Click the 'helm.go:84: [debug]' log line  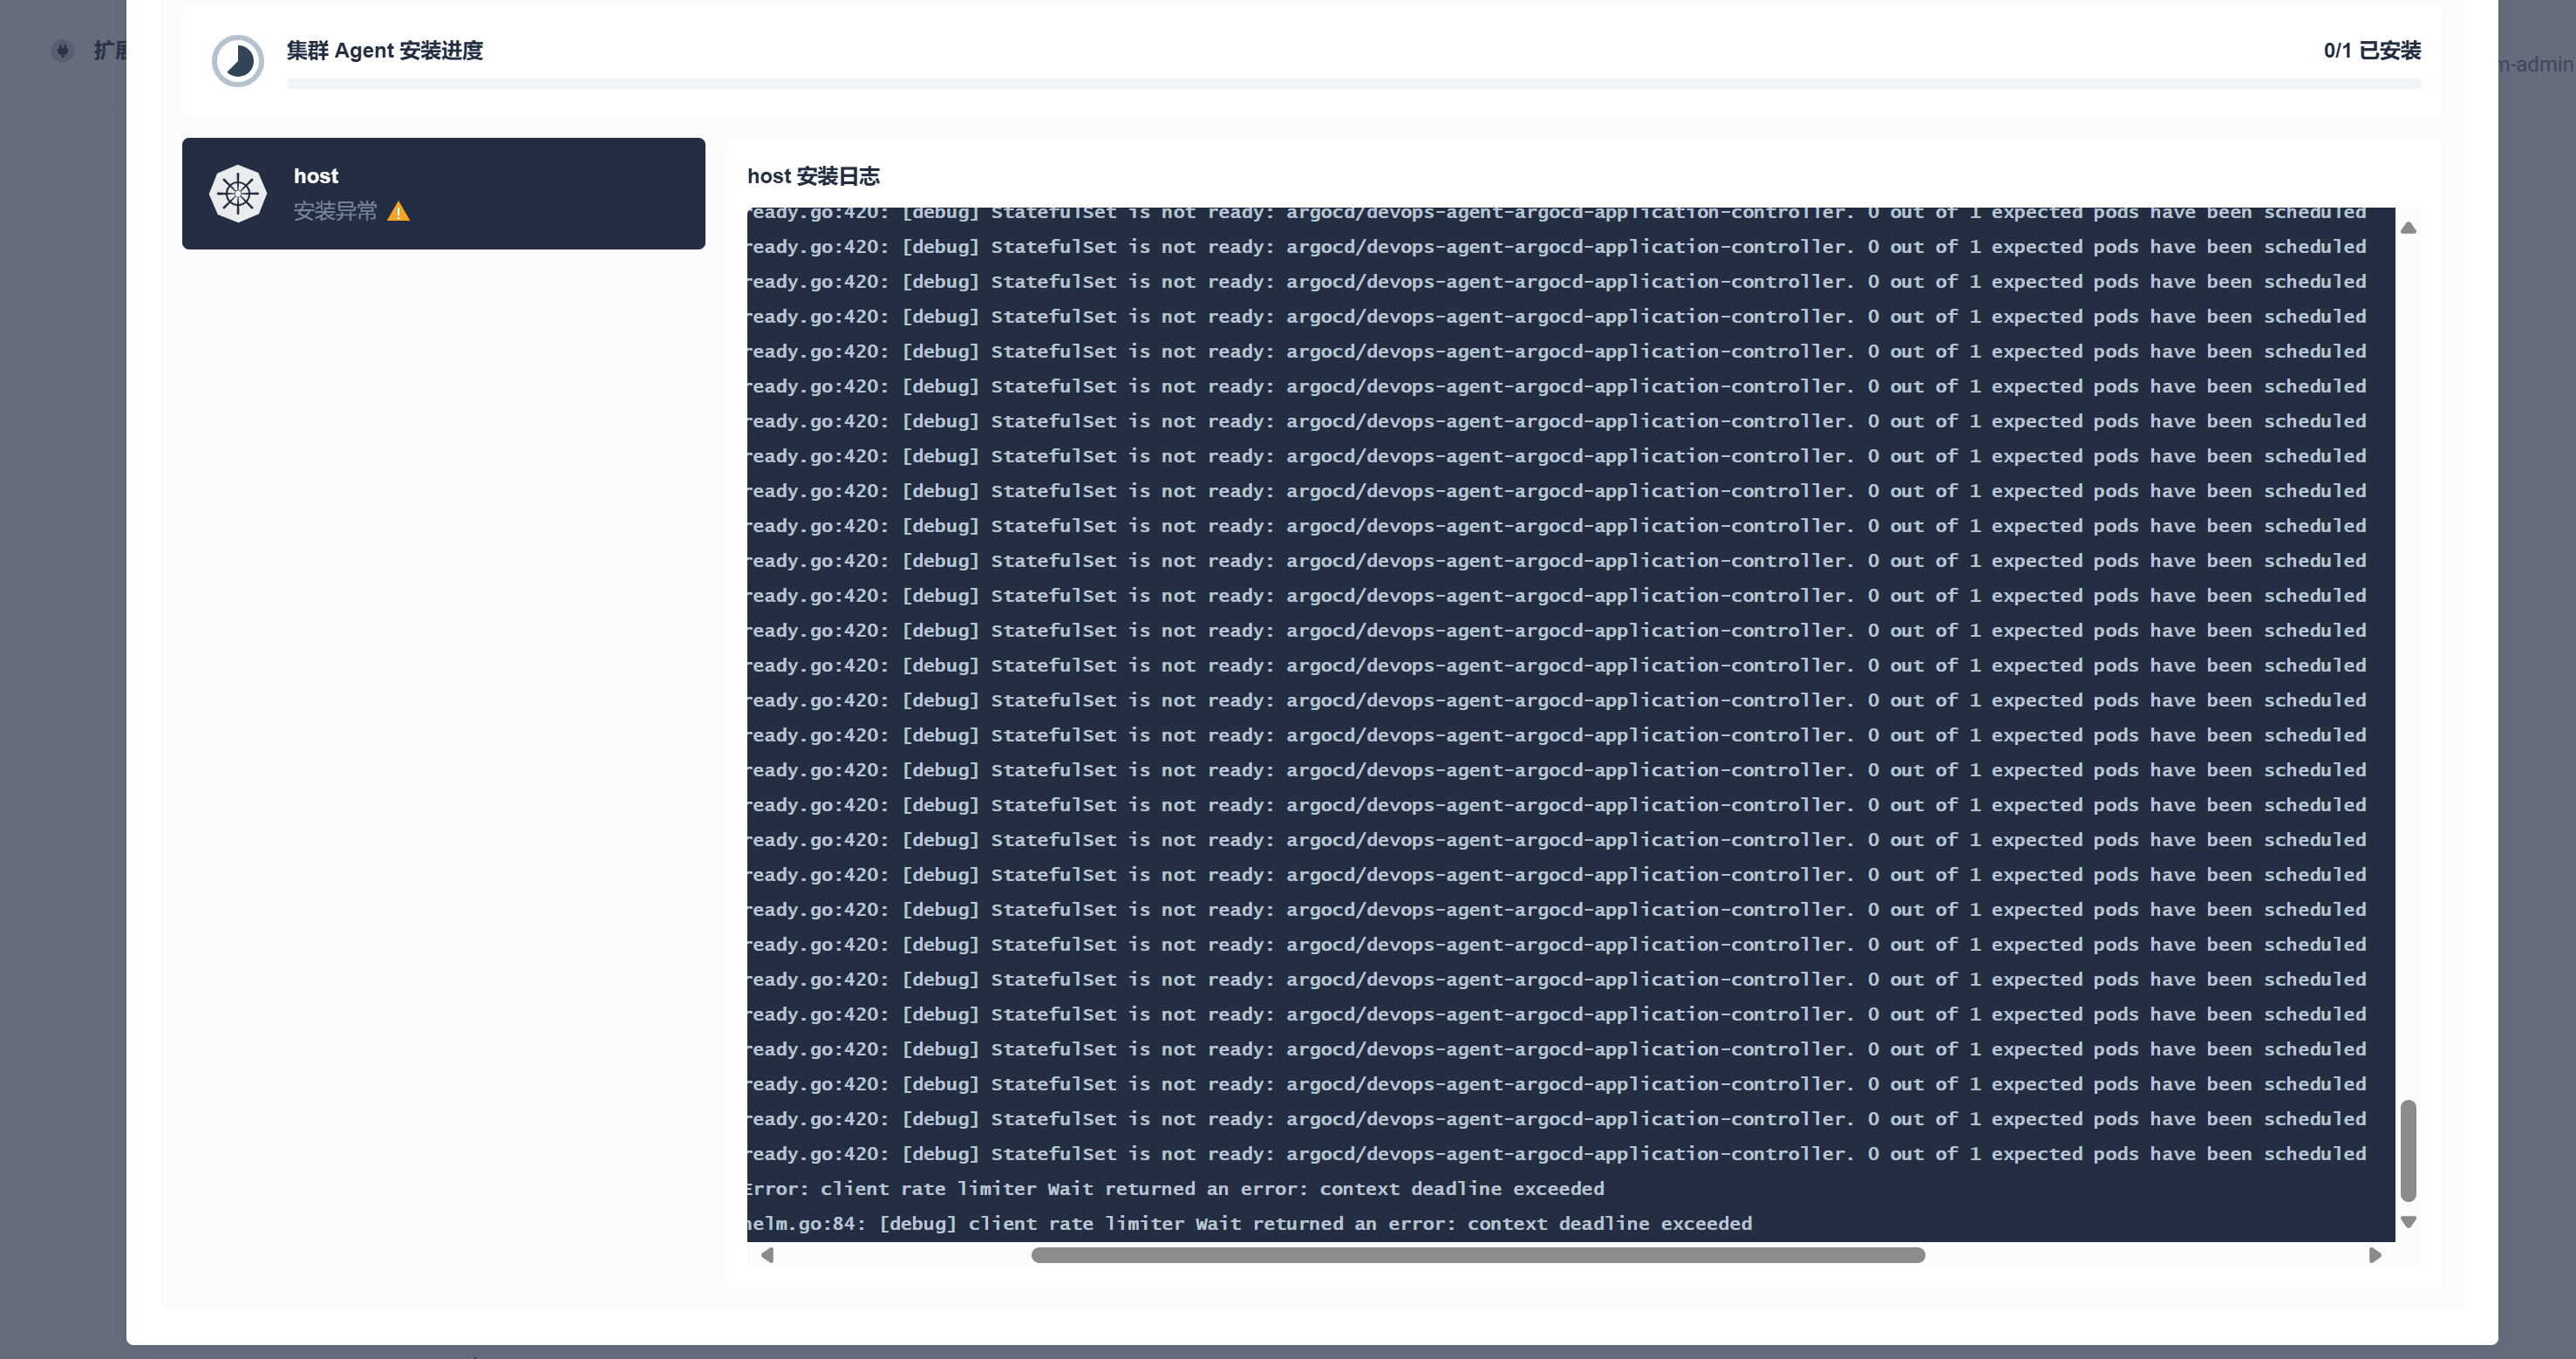1250,1223
